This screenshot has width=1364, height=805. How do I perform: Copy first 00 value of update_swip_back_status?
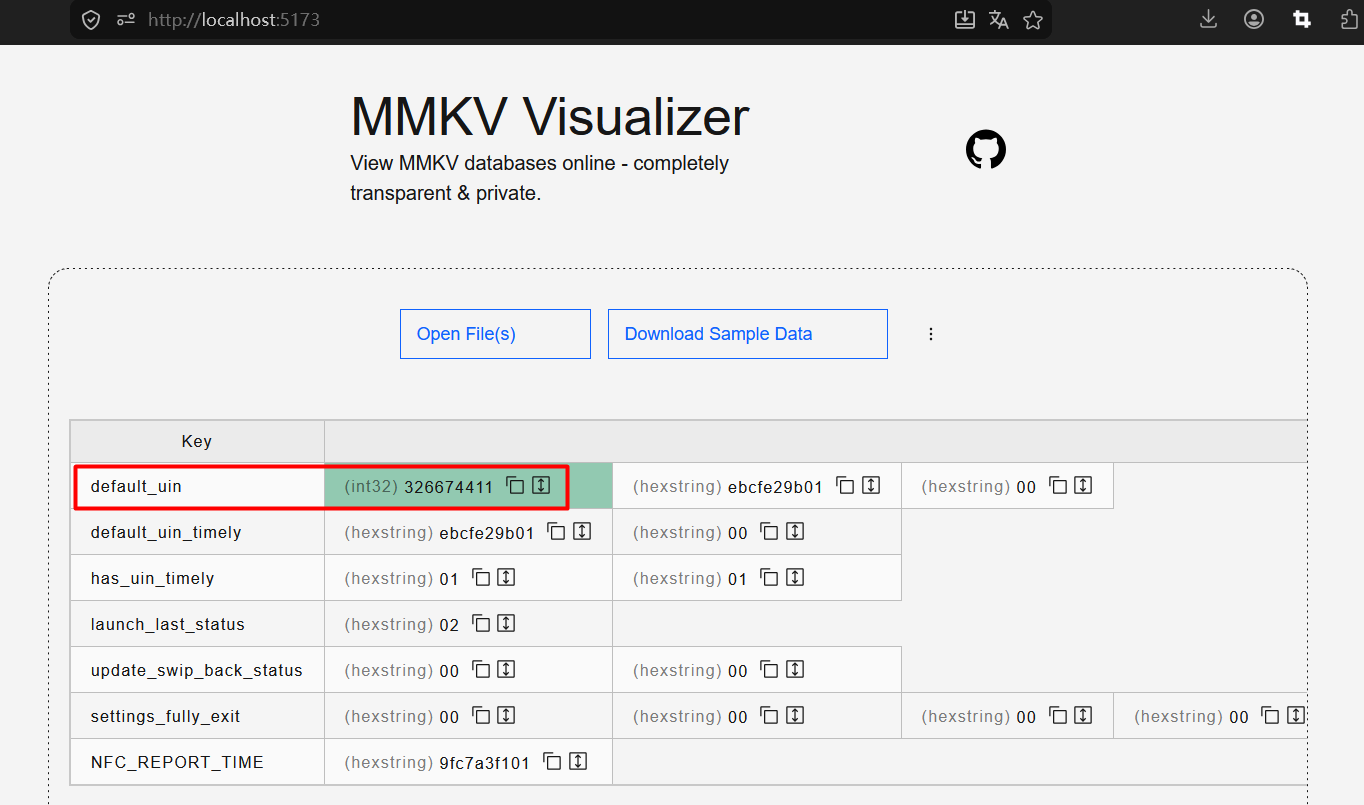[481, 670]
